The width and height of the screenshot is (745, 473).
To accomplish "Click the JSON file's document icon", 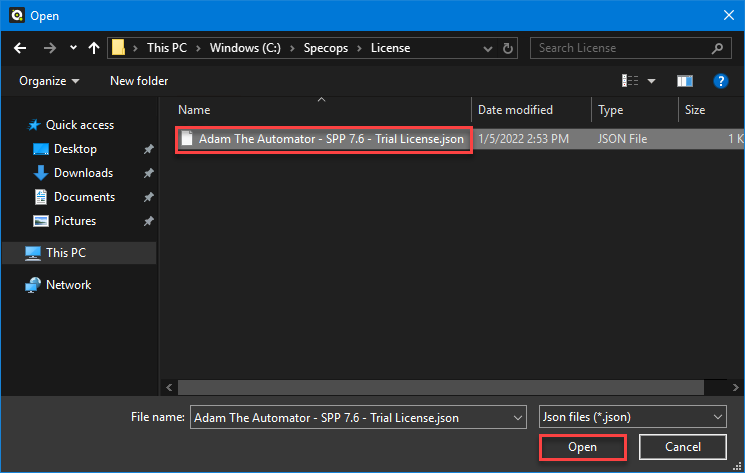I will (x=187, y=138).
